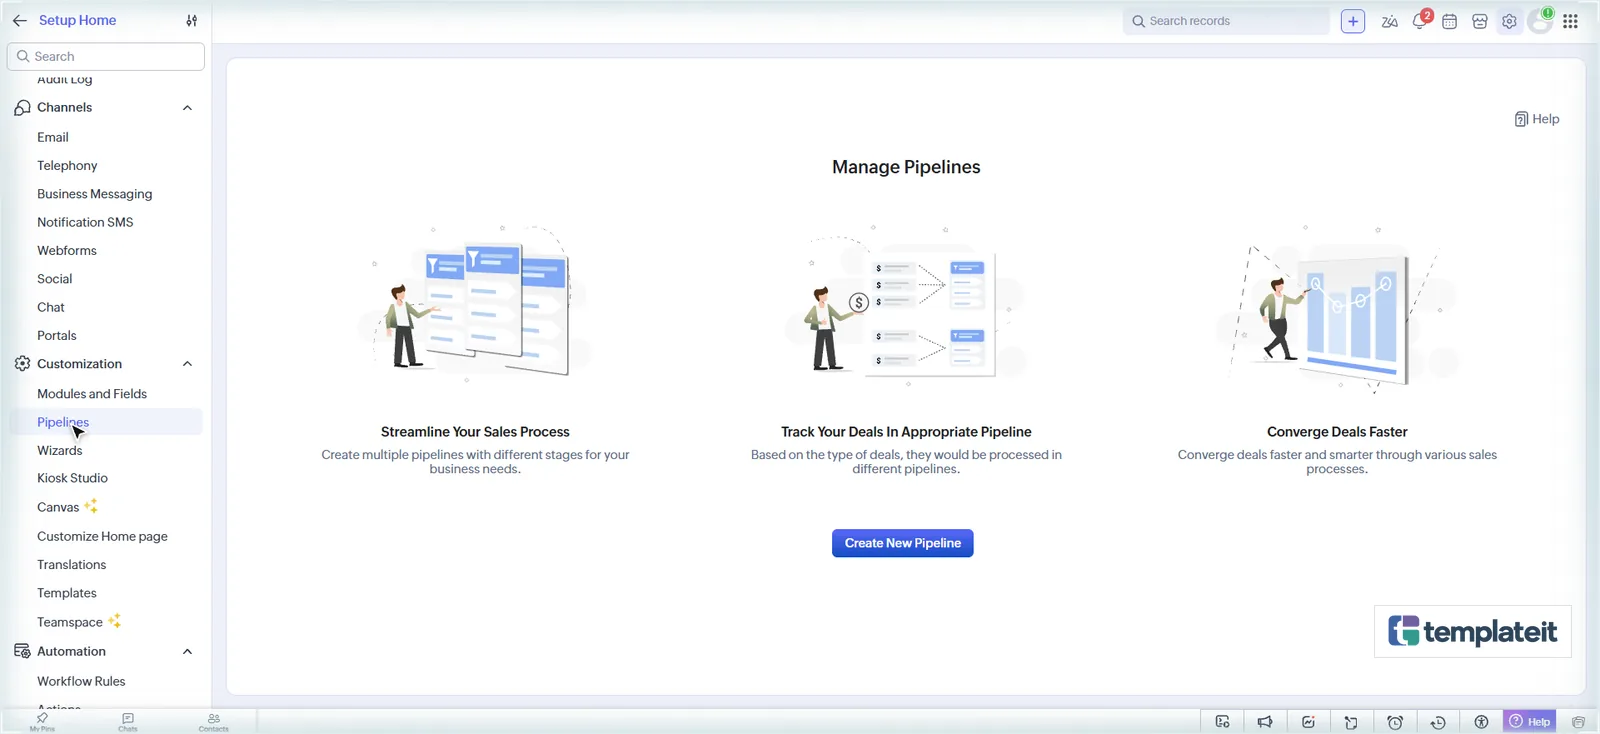This screenshot has width=1600, height=734.
Task: Click the back arrow beside Setup Home
Action: (19, 20)
